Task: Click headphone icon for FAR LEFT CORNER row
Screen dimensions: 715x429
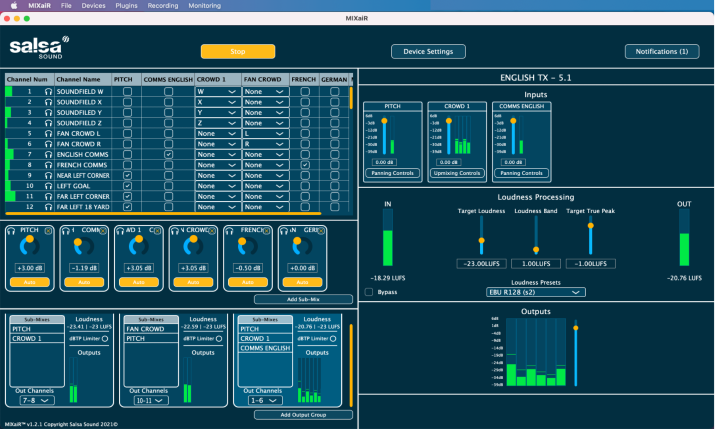Action: coord(48,196)
